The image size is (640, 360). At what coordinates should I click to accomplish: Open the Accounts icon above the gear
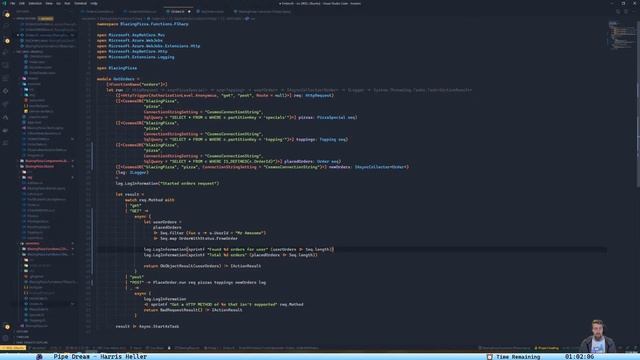pos(7,327)
